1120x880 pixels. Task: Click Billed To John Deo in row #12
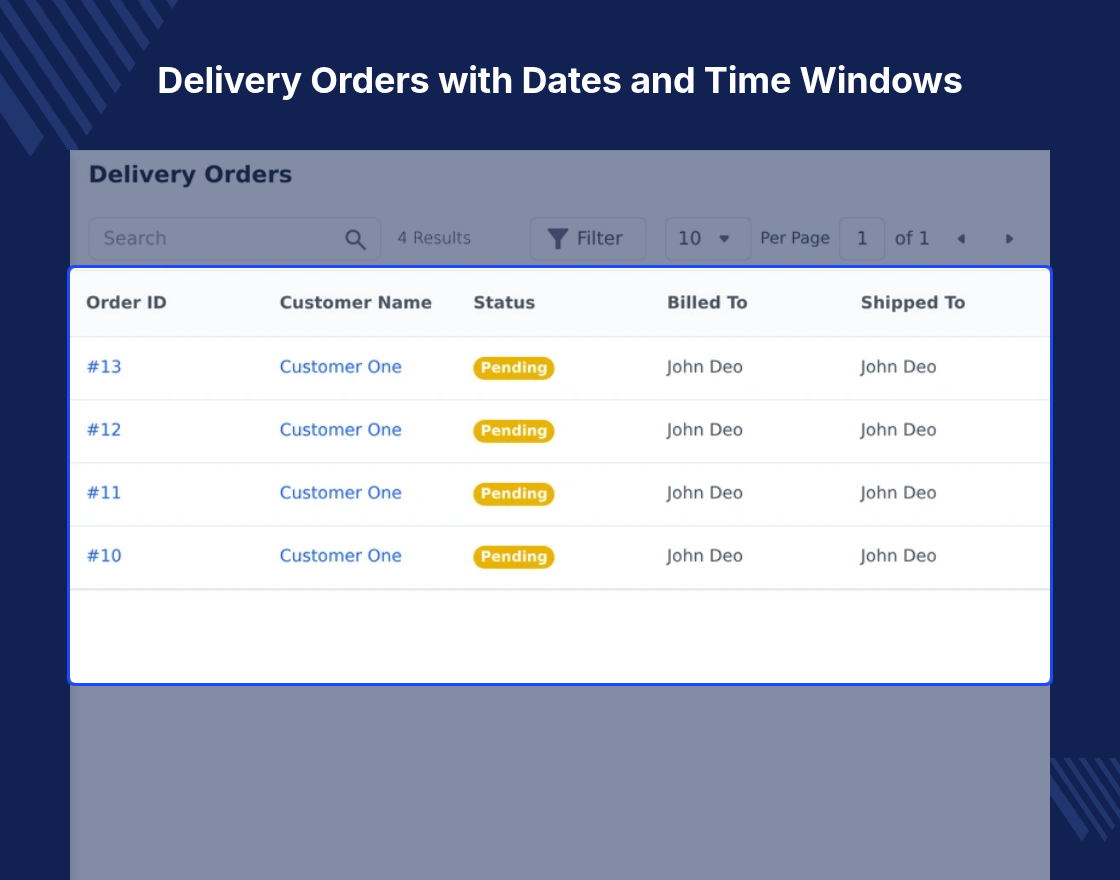click(x=704, y=429)
